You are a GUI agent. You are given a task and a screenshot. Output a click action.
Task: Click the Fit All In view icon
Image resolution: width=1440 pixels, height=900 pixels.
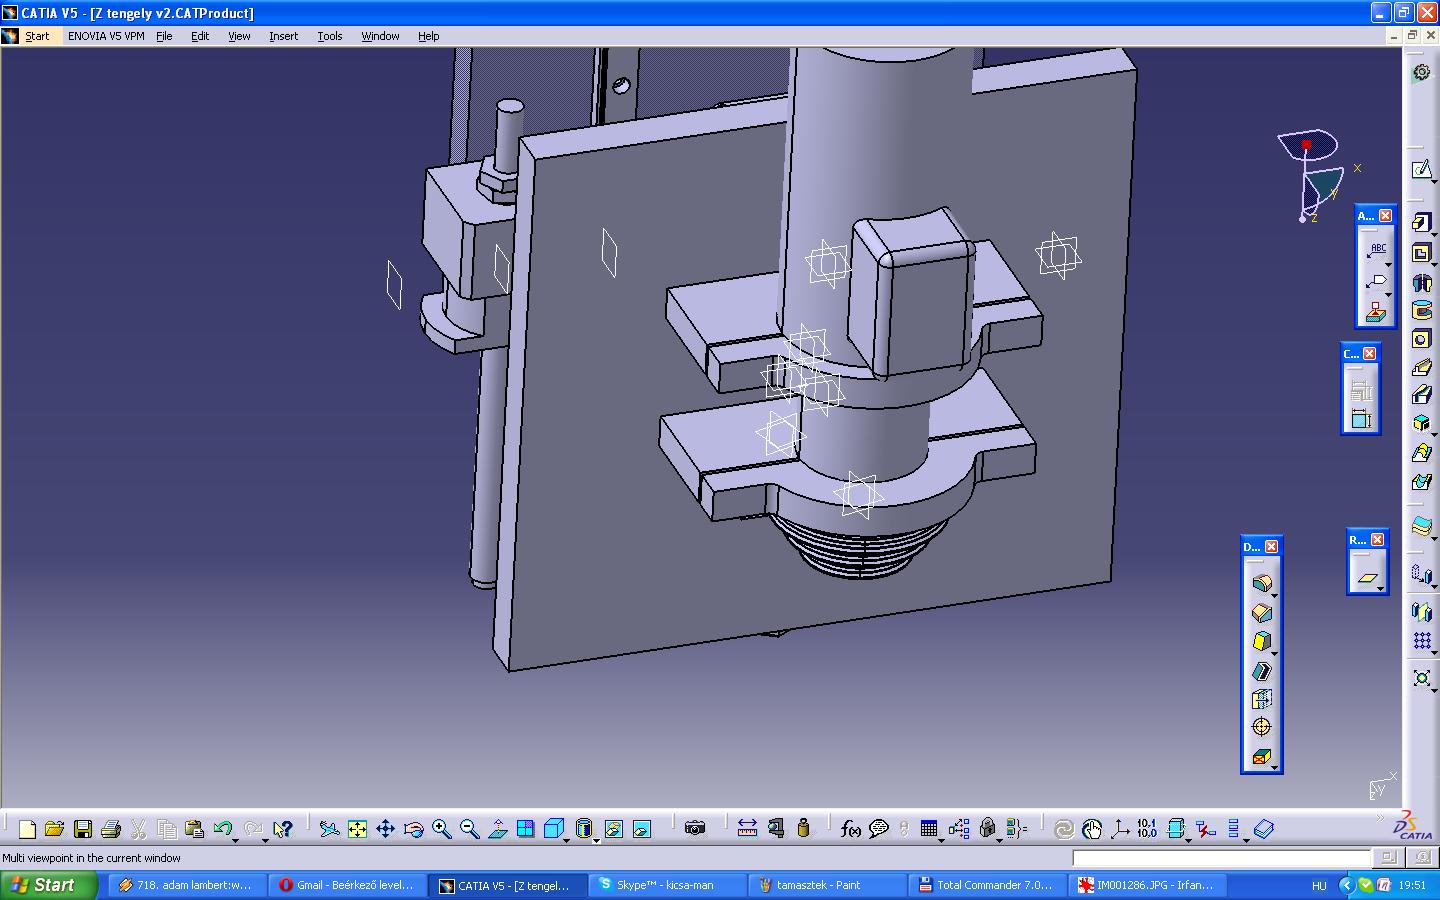pos(357,829)
